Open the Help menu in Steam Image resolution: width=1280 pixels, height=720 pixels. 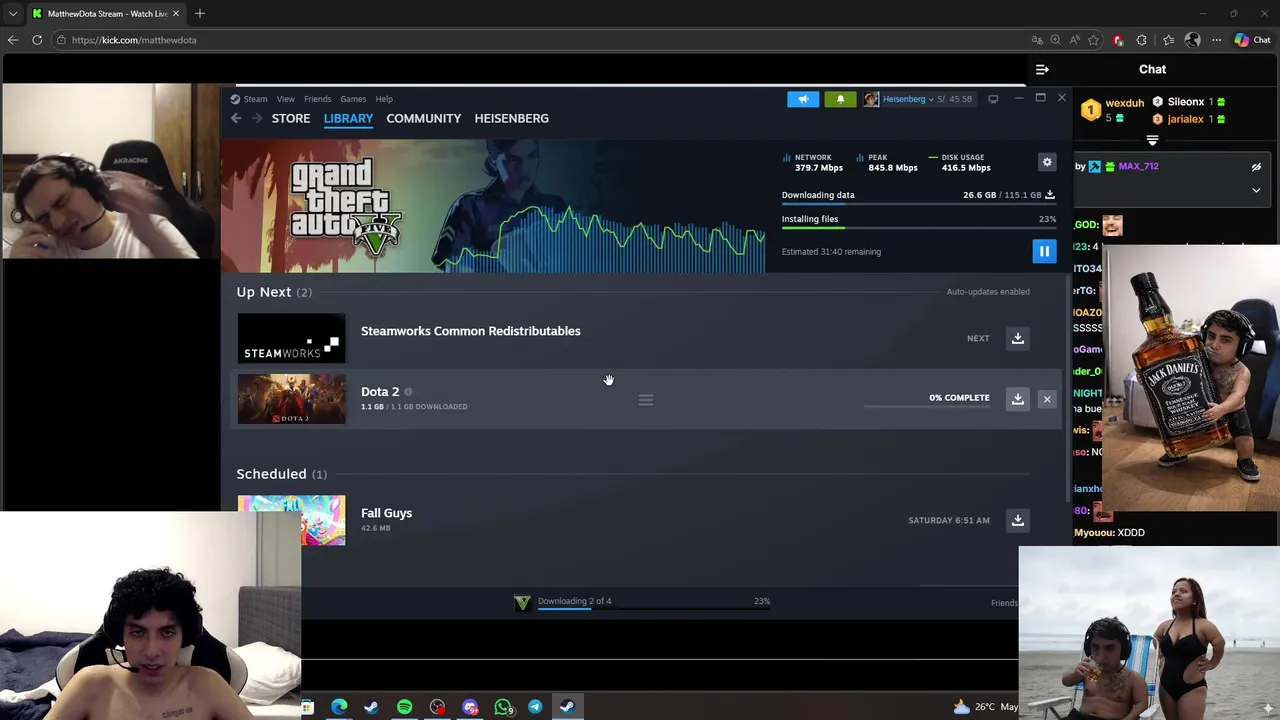(384, 99)
